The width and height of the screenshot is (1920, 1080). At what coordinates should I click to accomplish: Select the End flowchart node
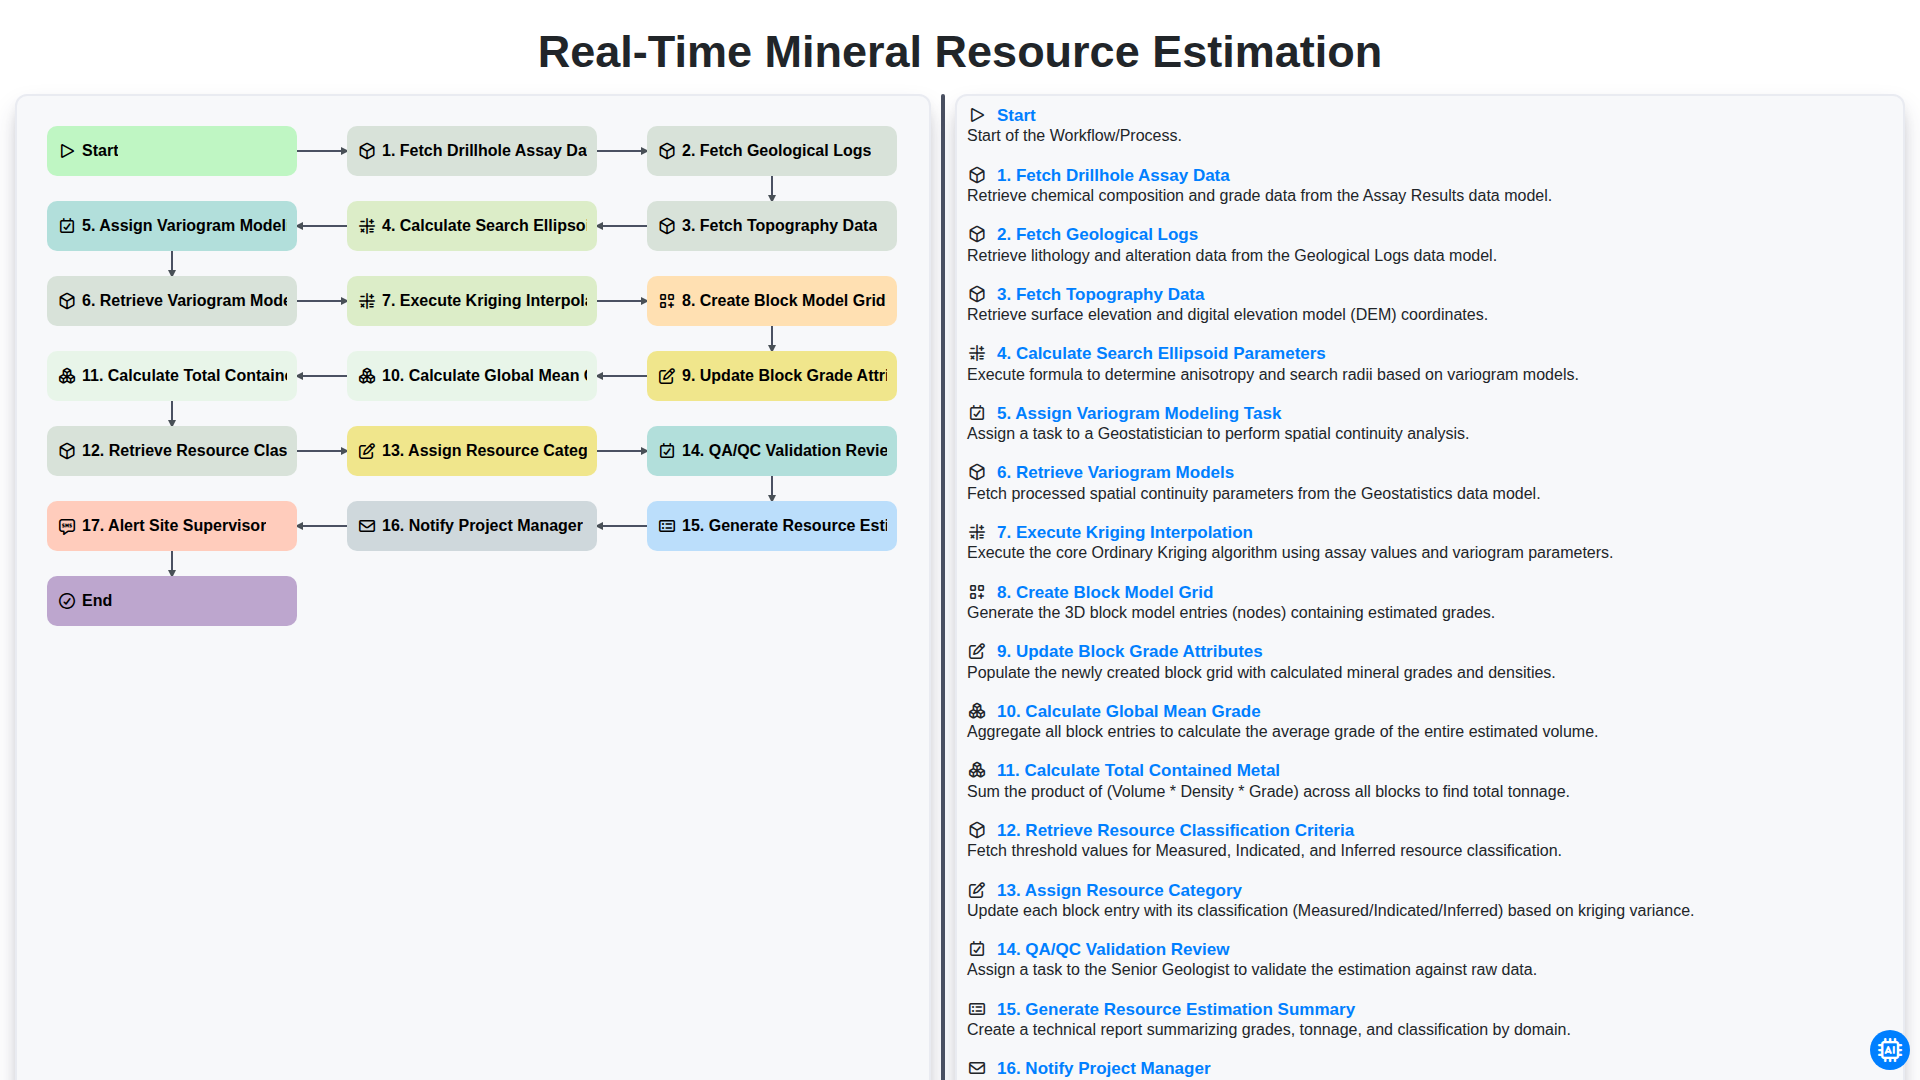172,601
